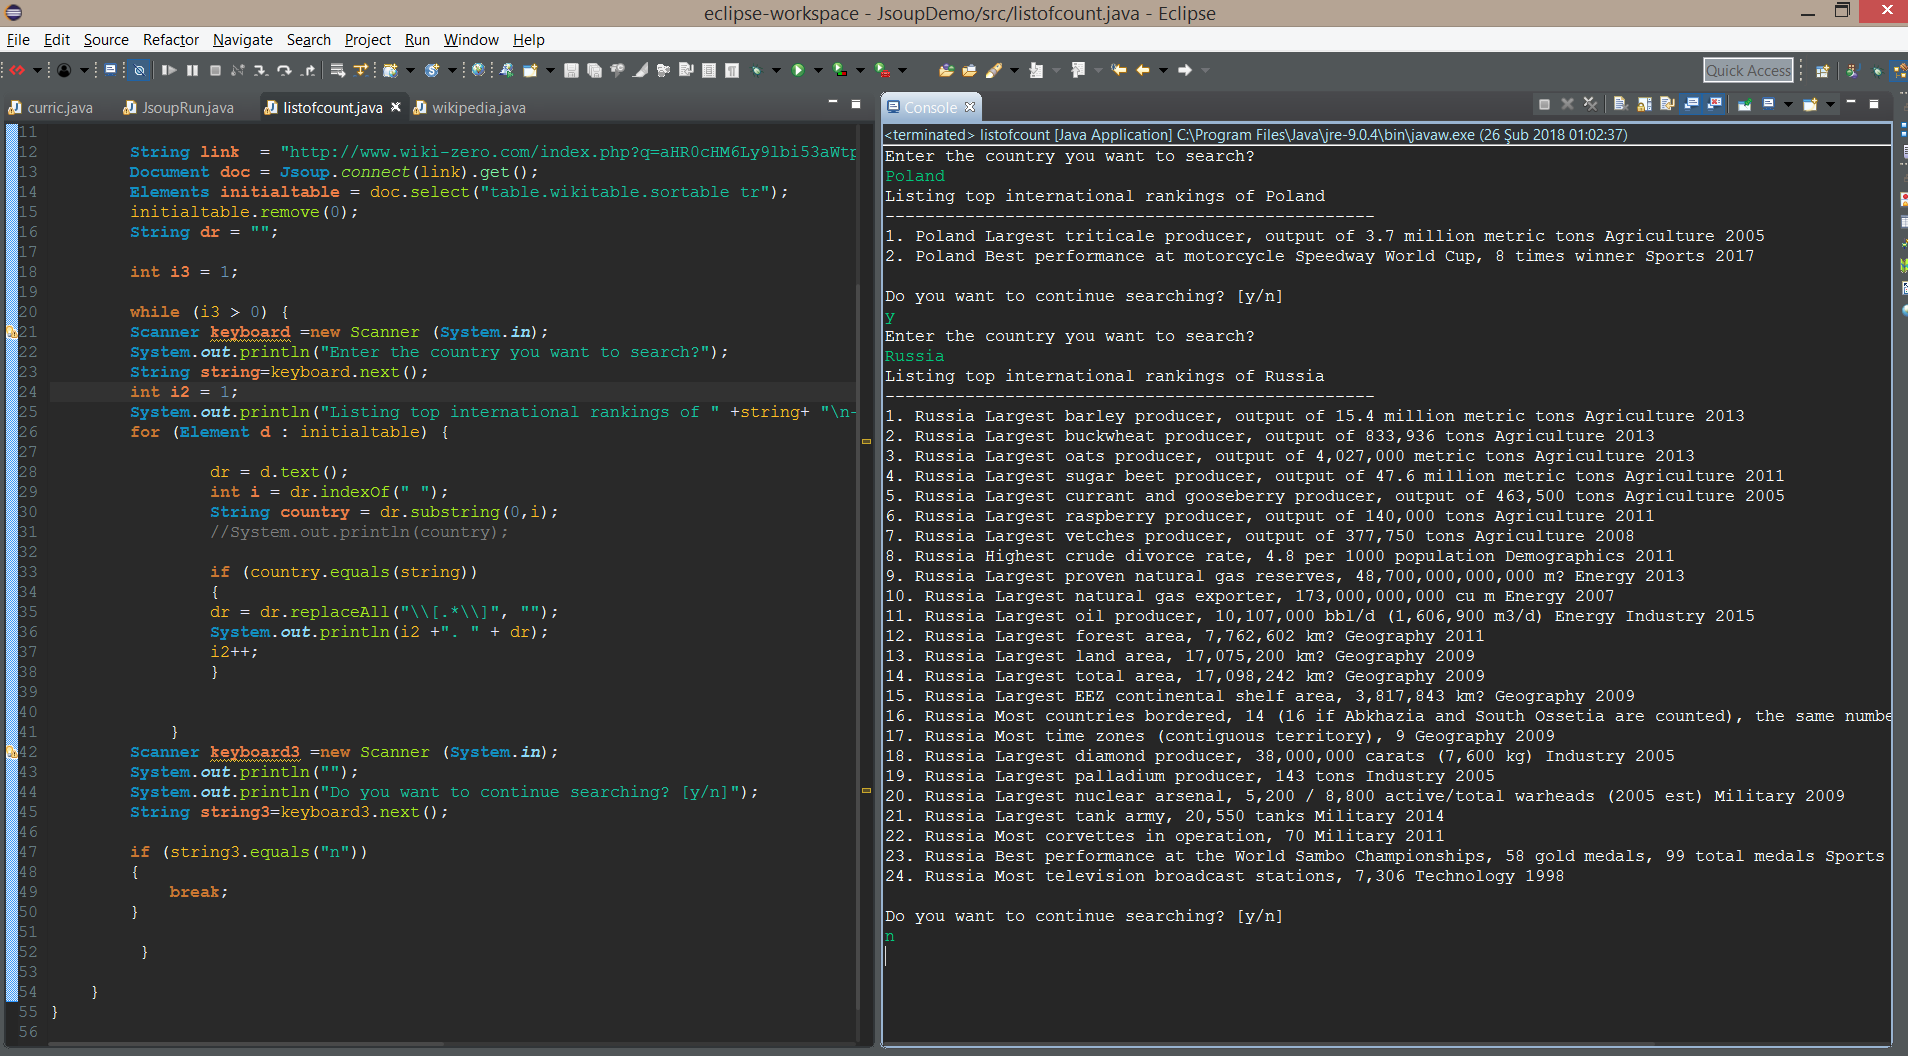Image resolution: width=1908 pixels, height=1056 pixels.
Task: Click the warning marker on line 21
Action: point(12,332)
